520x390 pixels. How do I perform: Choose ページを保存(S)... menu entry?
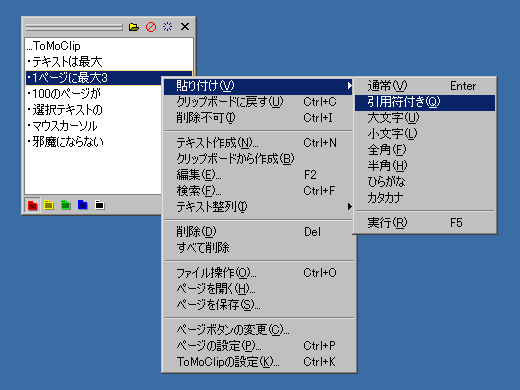[x=259, y=305]
